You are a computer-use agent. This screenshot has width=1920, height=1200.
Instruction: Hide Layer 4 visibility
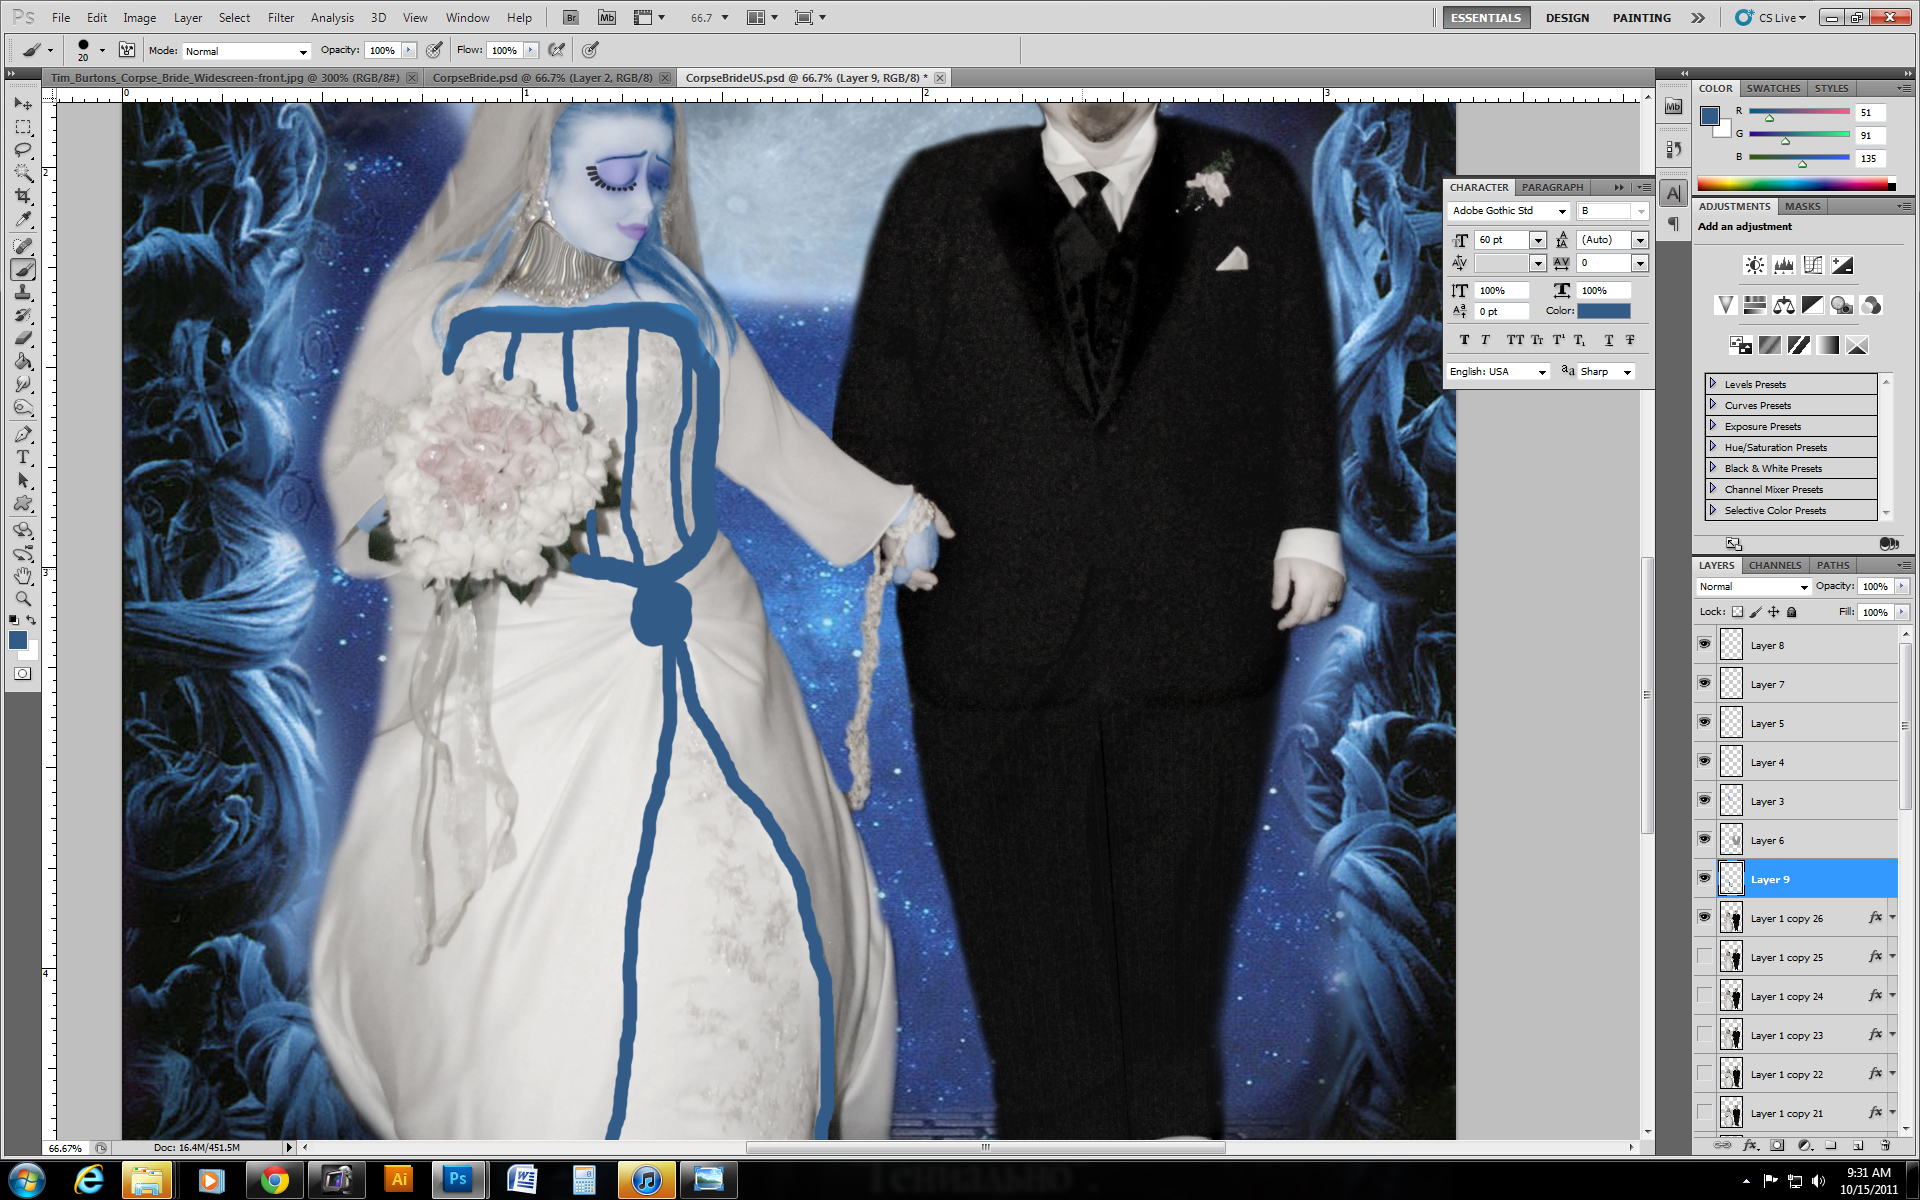[1704, 761]
